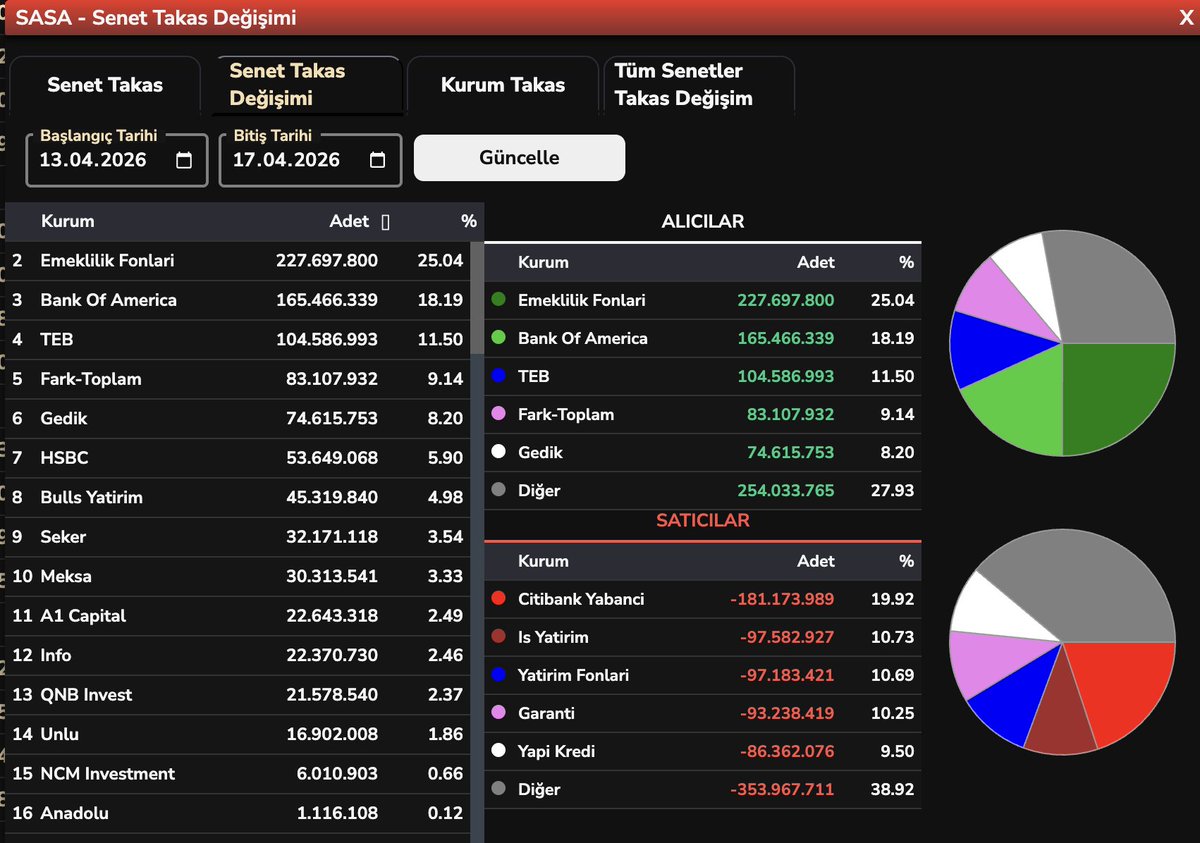This screenshot has width=1200, height=843.
Task: Click gray dot beside Diğer in ALICILAR
Action: tap(498, 490)
